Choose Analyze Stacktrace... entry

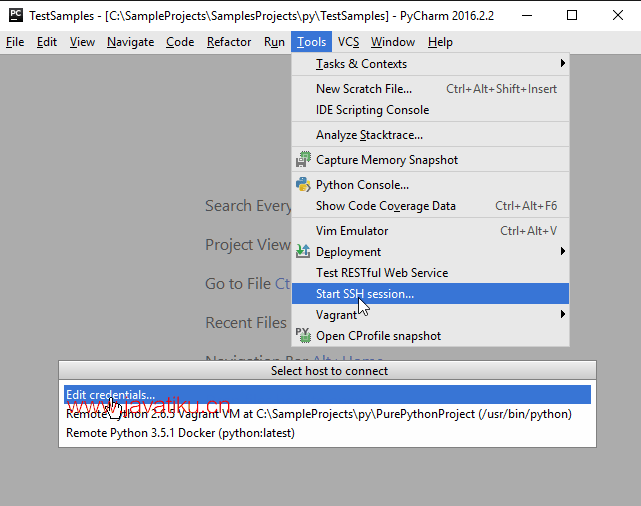click(x=430, y=134)
